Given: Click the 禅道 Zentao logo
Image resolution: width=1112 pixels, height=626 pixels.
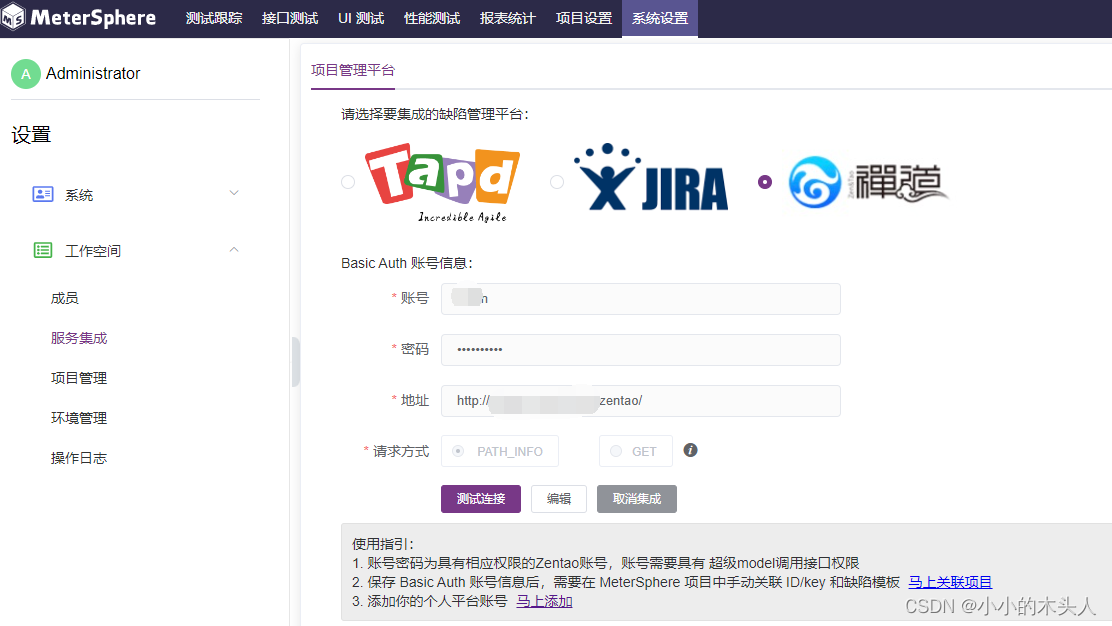Looking at the screenshot, I should pos(868,182).
